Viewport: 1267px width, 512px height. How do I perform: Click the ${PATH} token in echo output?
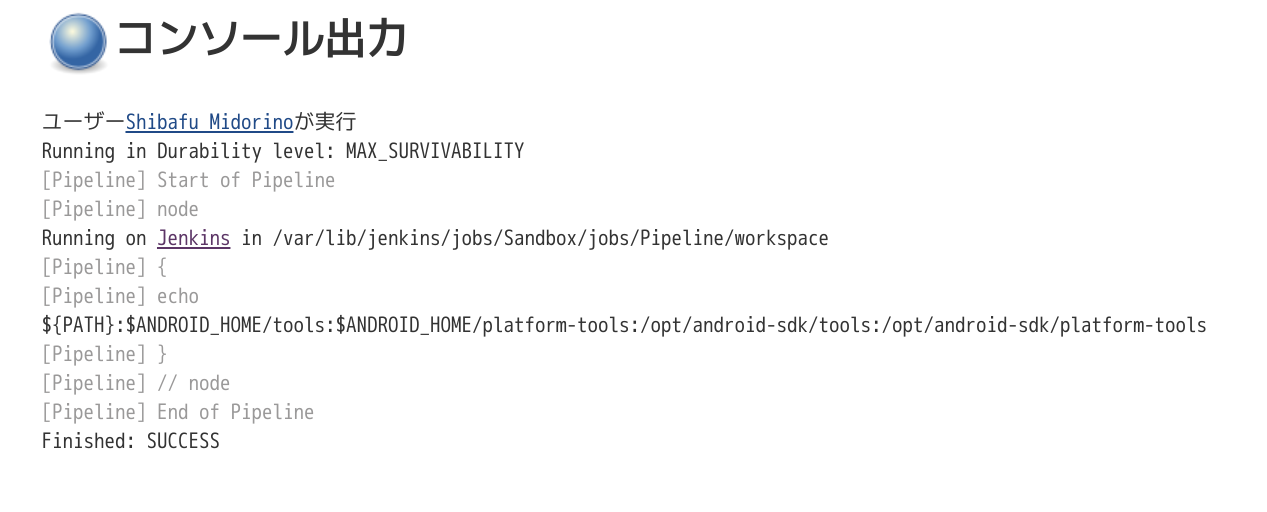[x=78, y=325]
